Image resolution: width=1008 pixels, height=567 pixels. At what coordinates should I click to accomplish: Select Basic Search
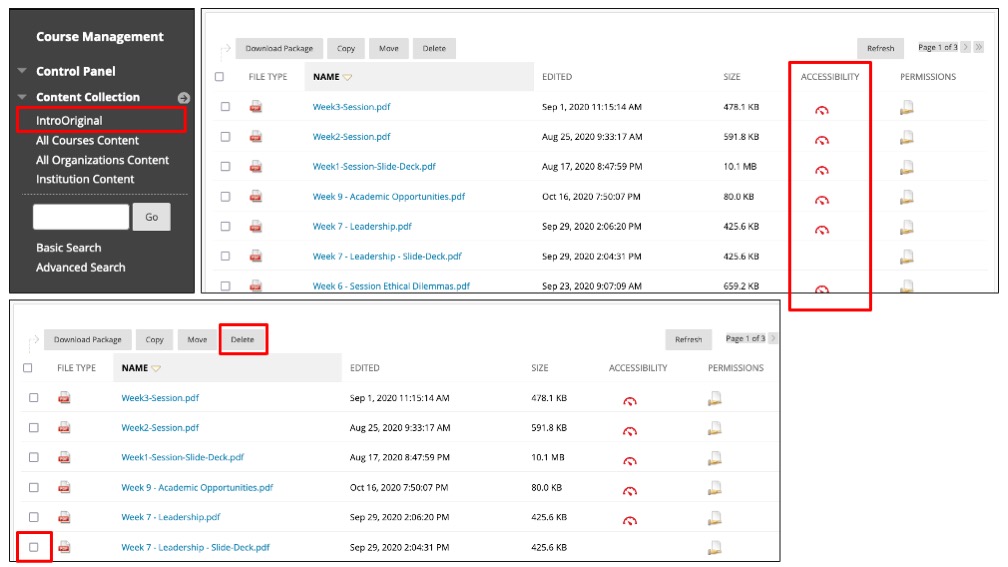coord(68,248)
